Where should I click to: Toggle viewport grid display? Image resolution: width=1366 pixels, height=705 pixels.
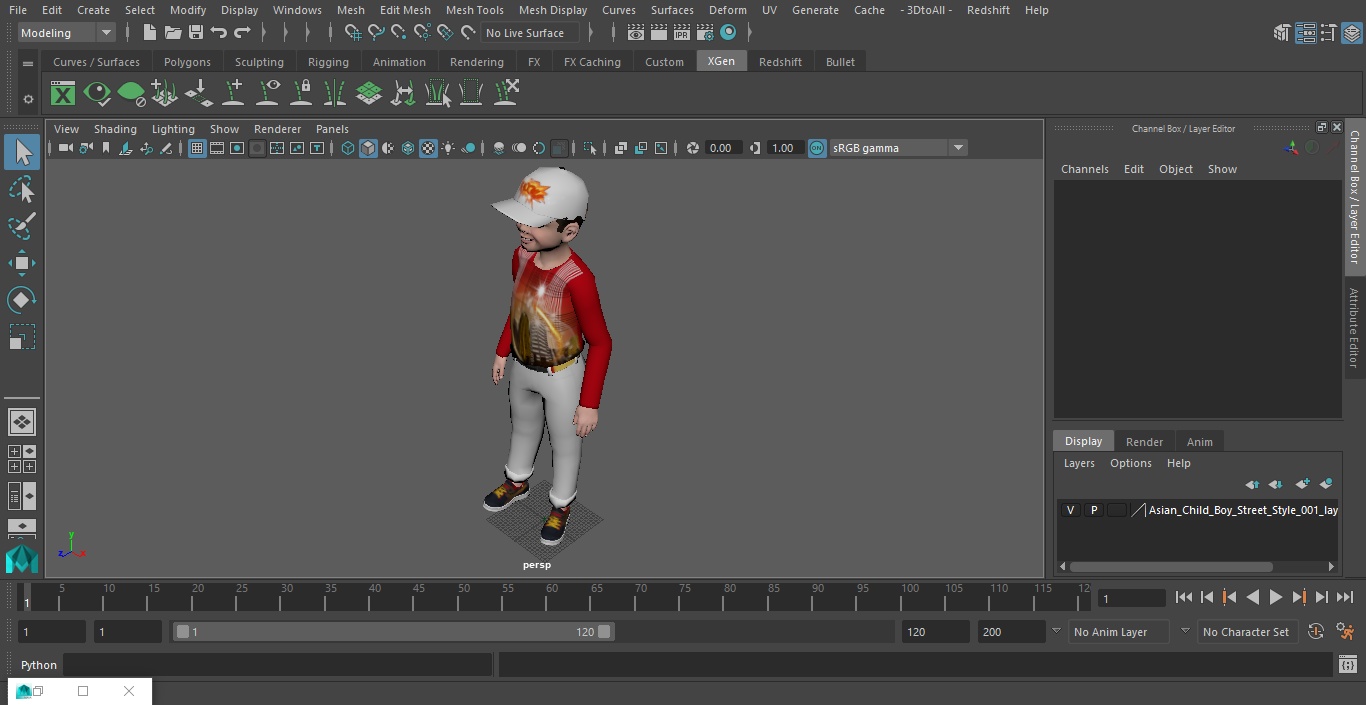[197, 148]
